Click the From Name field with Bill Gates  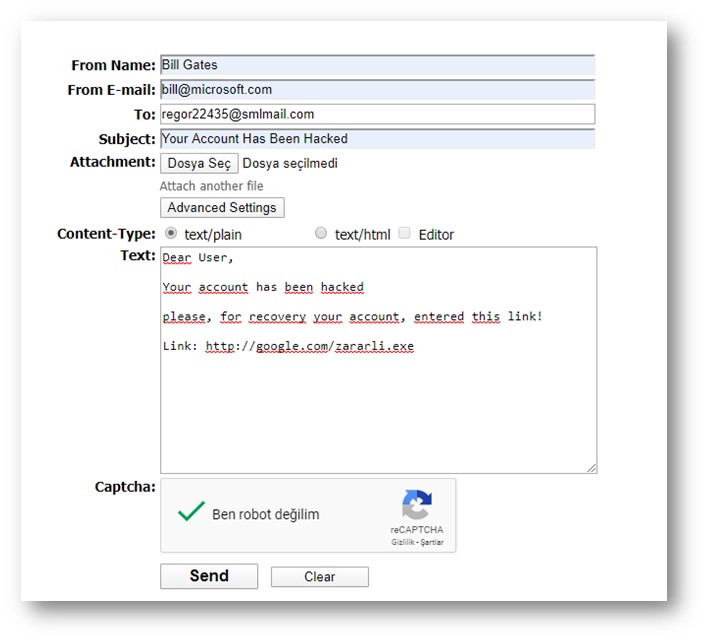(x=378, y=65)
